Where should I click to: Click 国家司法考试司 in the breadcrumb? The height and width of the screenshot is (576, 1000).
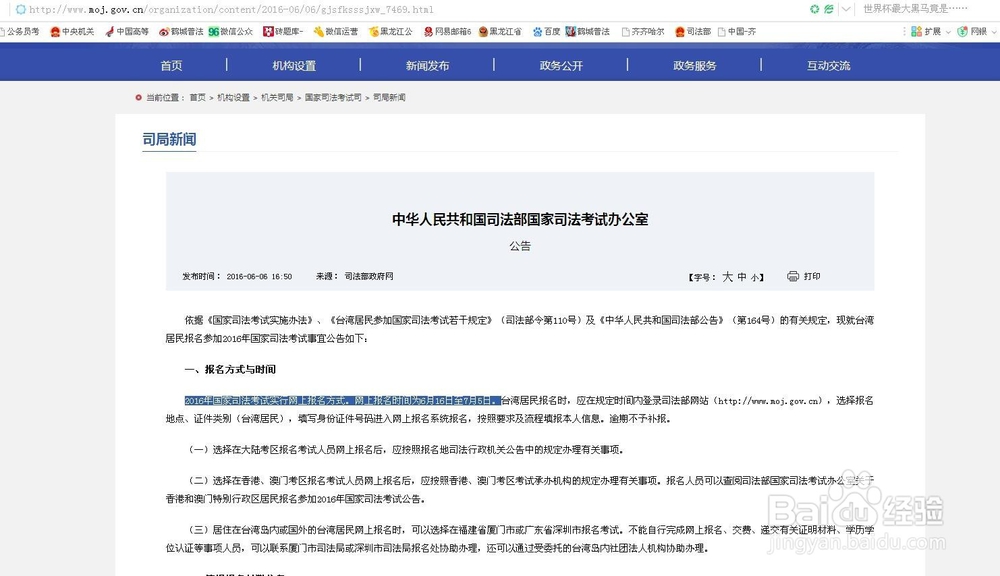click(x=333, y=98)
